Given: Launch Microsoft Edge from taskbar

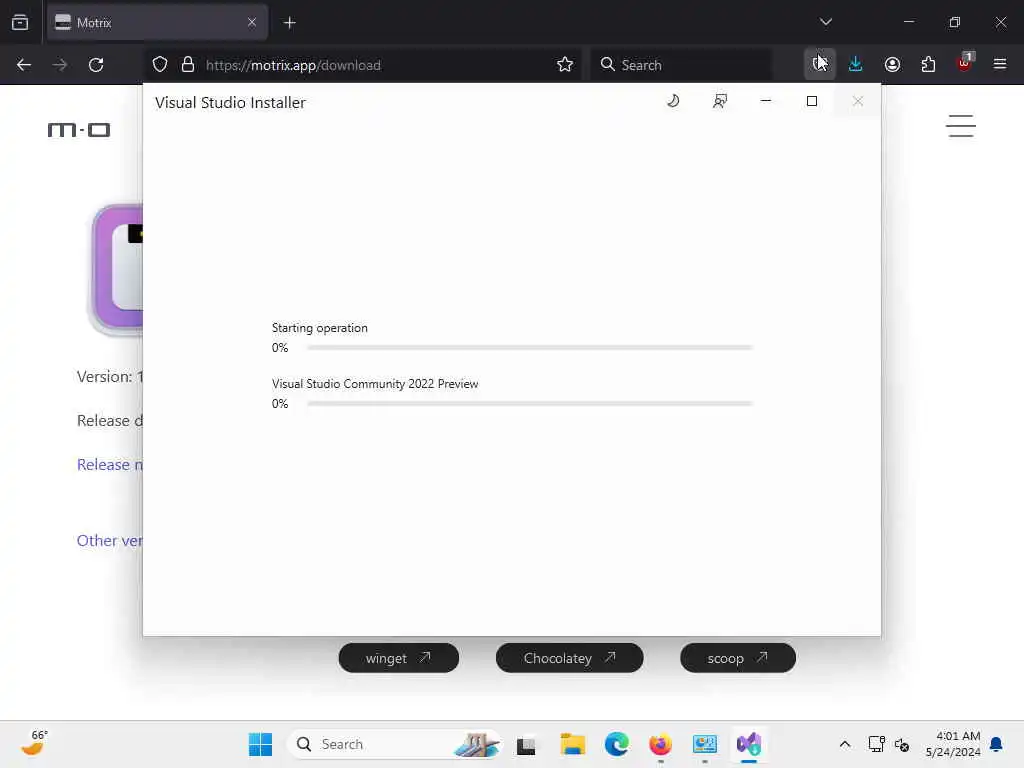Looking at the screenshot, I should click(616, 744).
